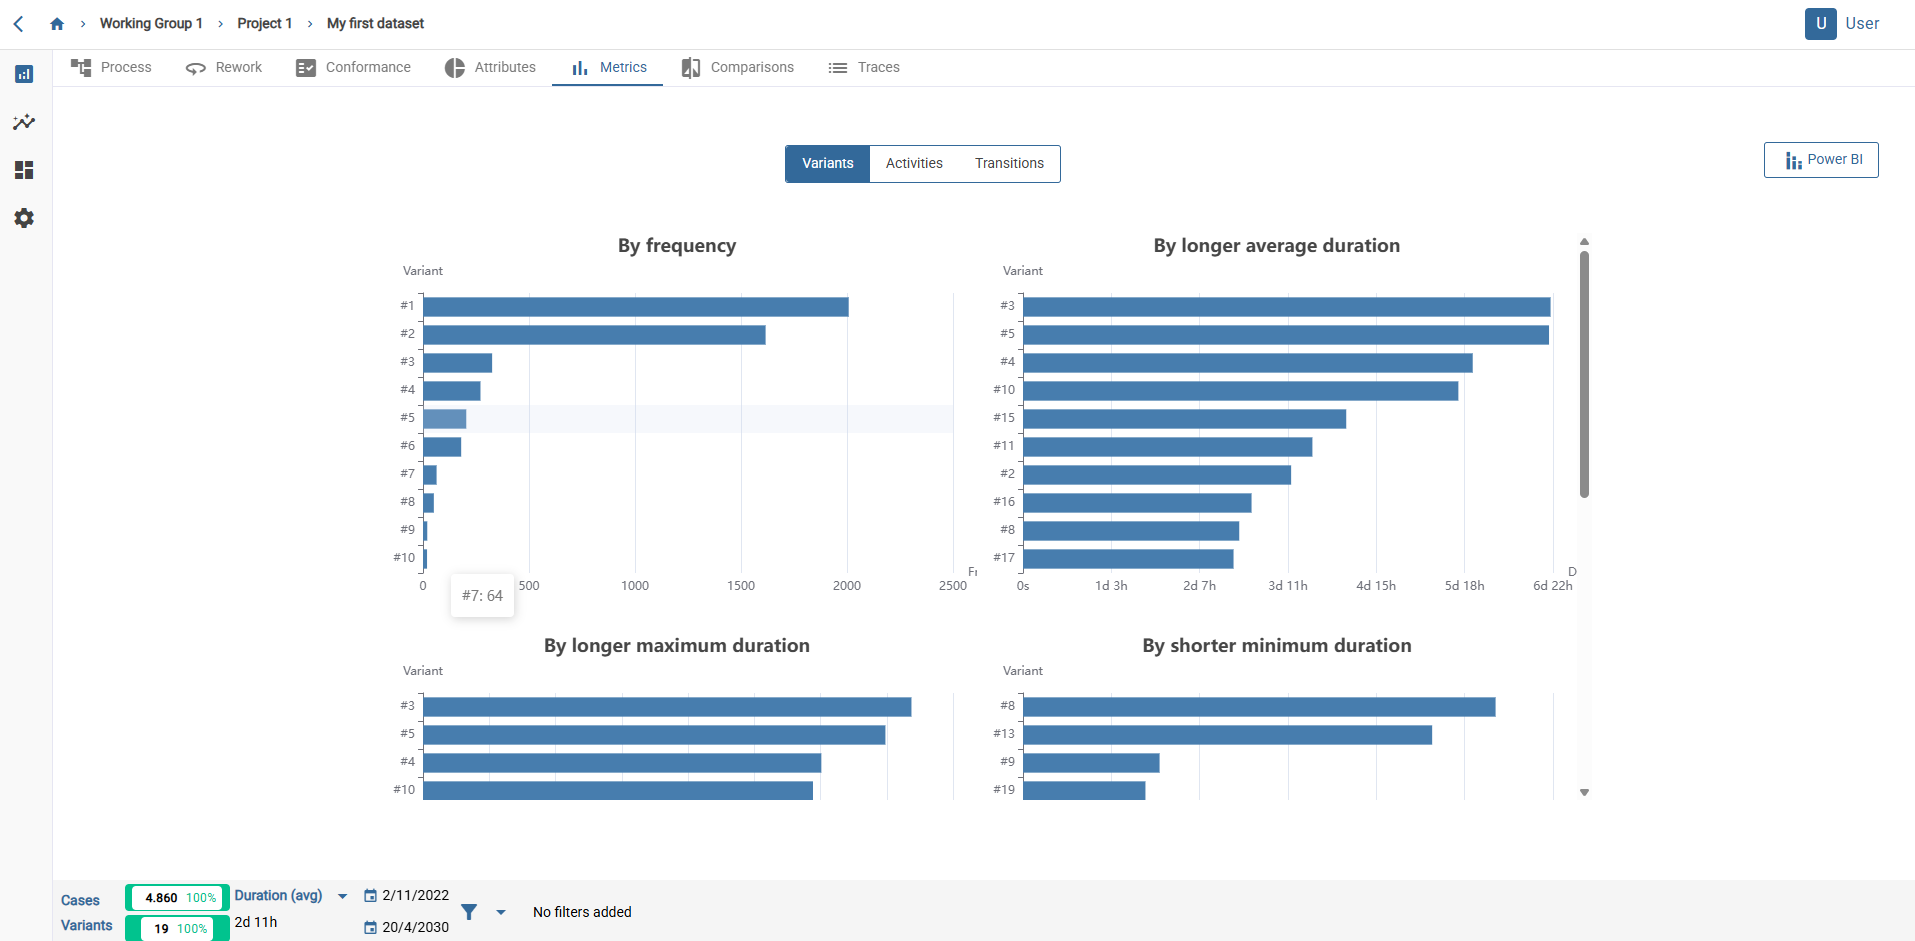Open the Traces tab
Screen dimensions: 1915x941
(863, 67)
